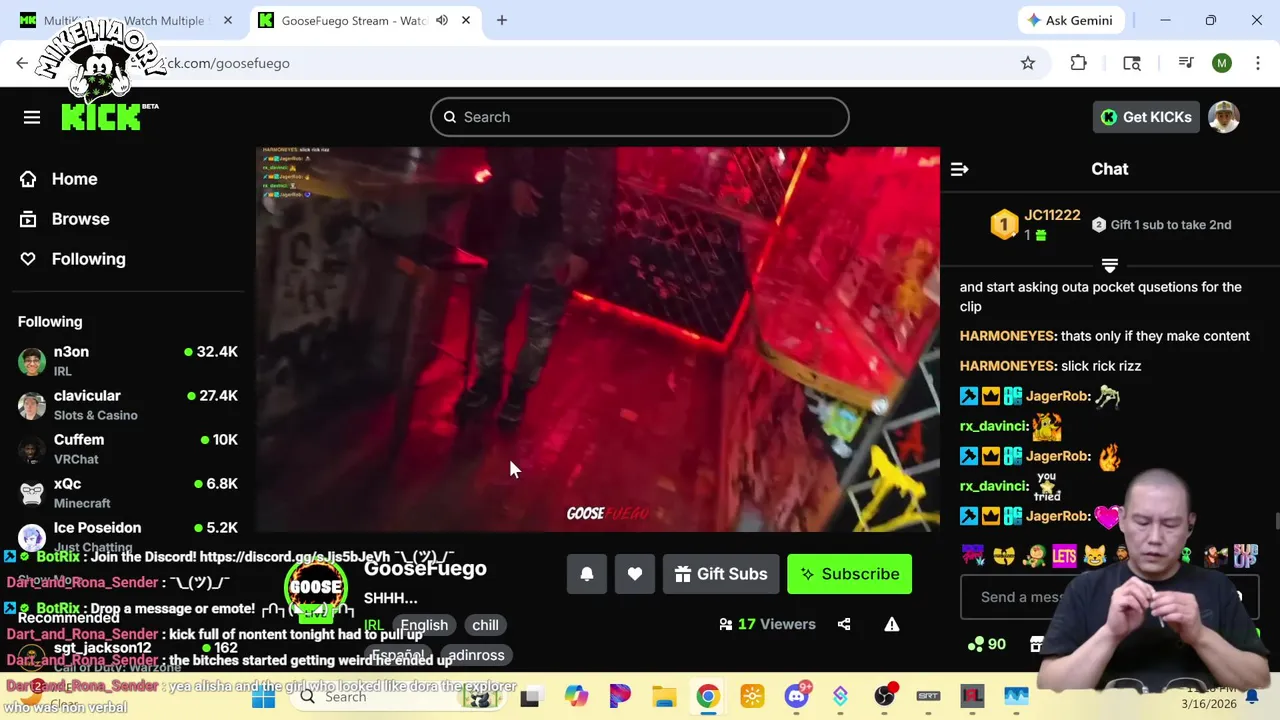This screenshot has width=1280, height=720.
Task: Bookmark this page with the star icon
Action: pyautogui.click(x=1028, y=63)
